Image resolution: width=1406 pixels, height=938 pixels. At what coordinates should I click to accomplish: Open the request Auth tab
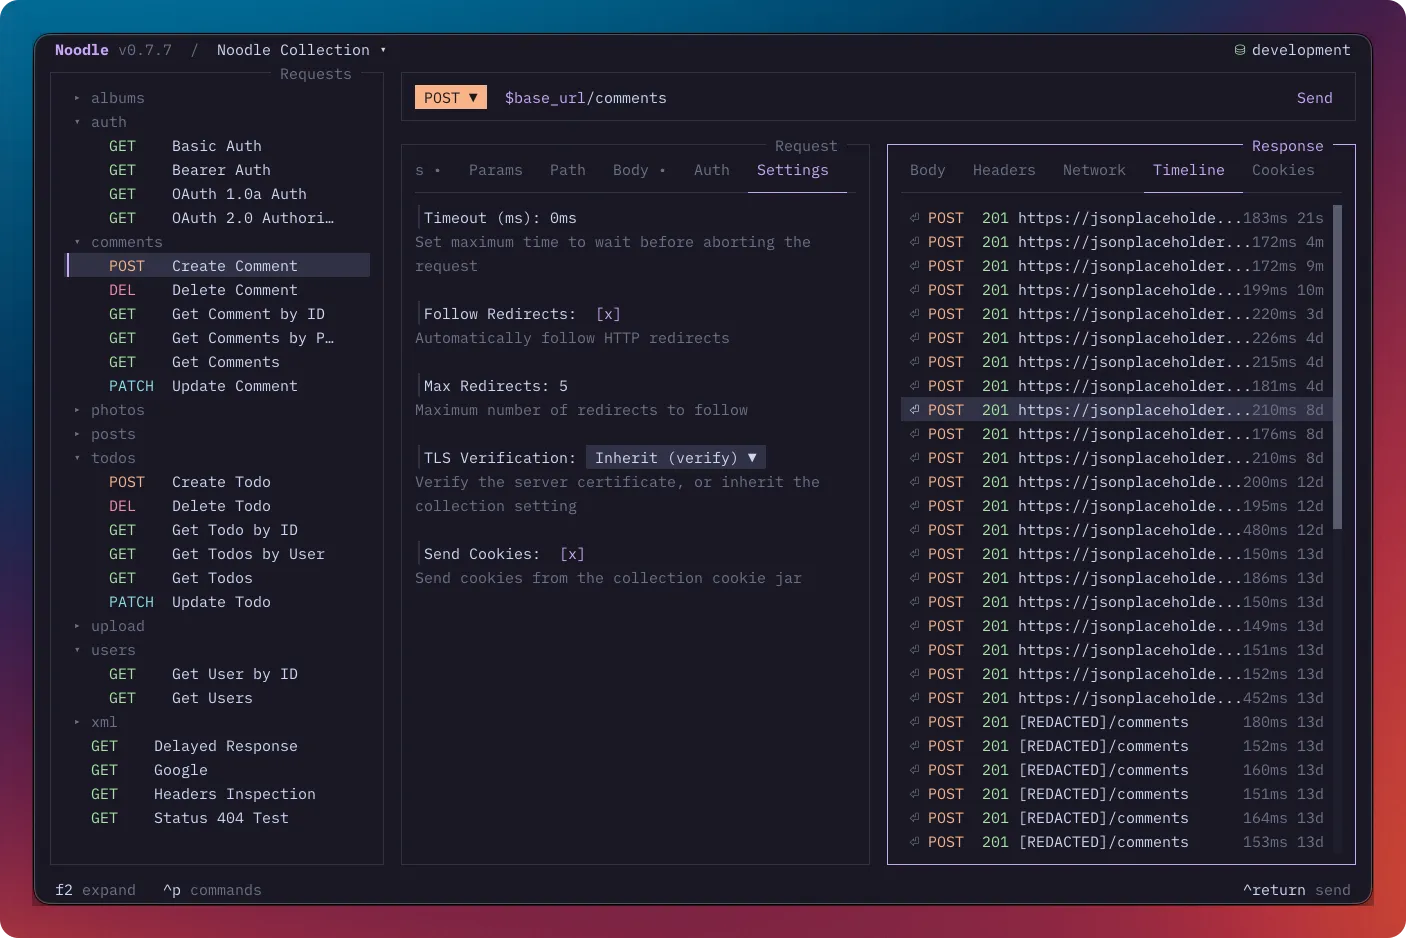712,170
